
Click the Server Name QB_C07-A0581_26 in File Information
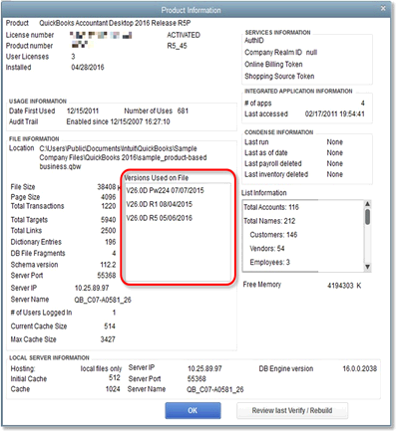pos(103,300)
